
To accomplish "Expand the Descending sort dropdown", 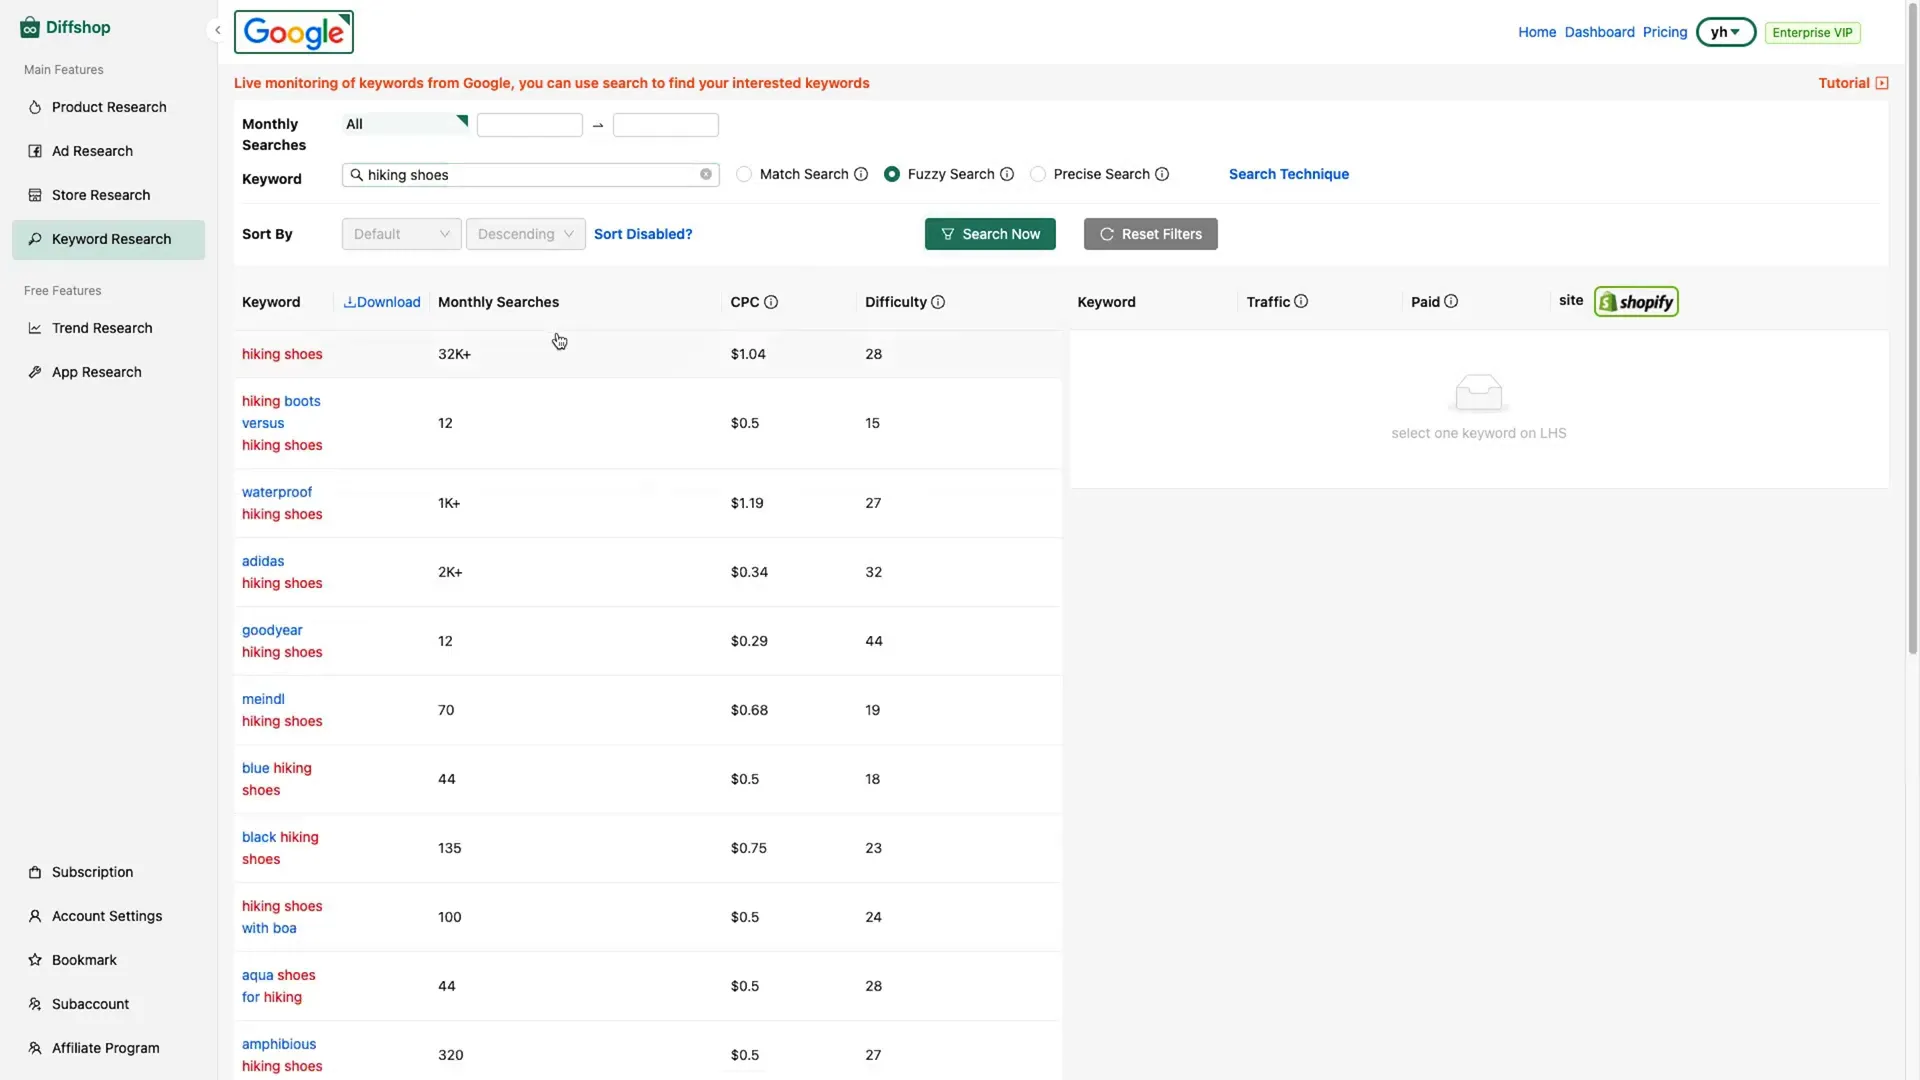I will click(525, 233).
